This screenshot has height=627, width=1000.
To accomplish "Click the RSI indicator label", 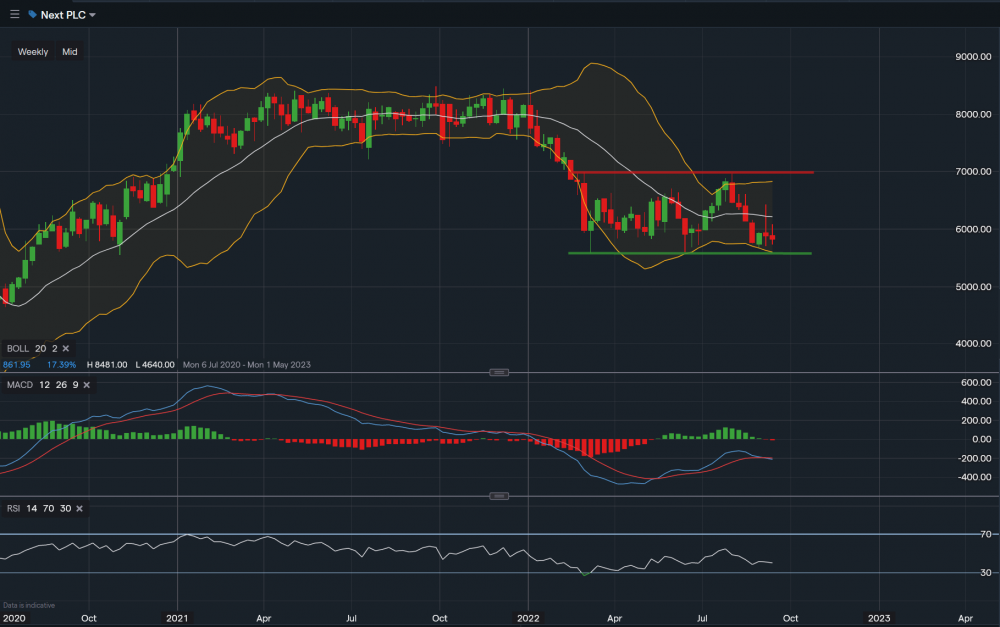I will 12,509.
